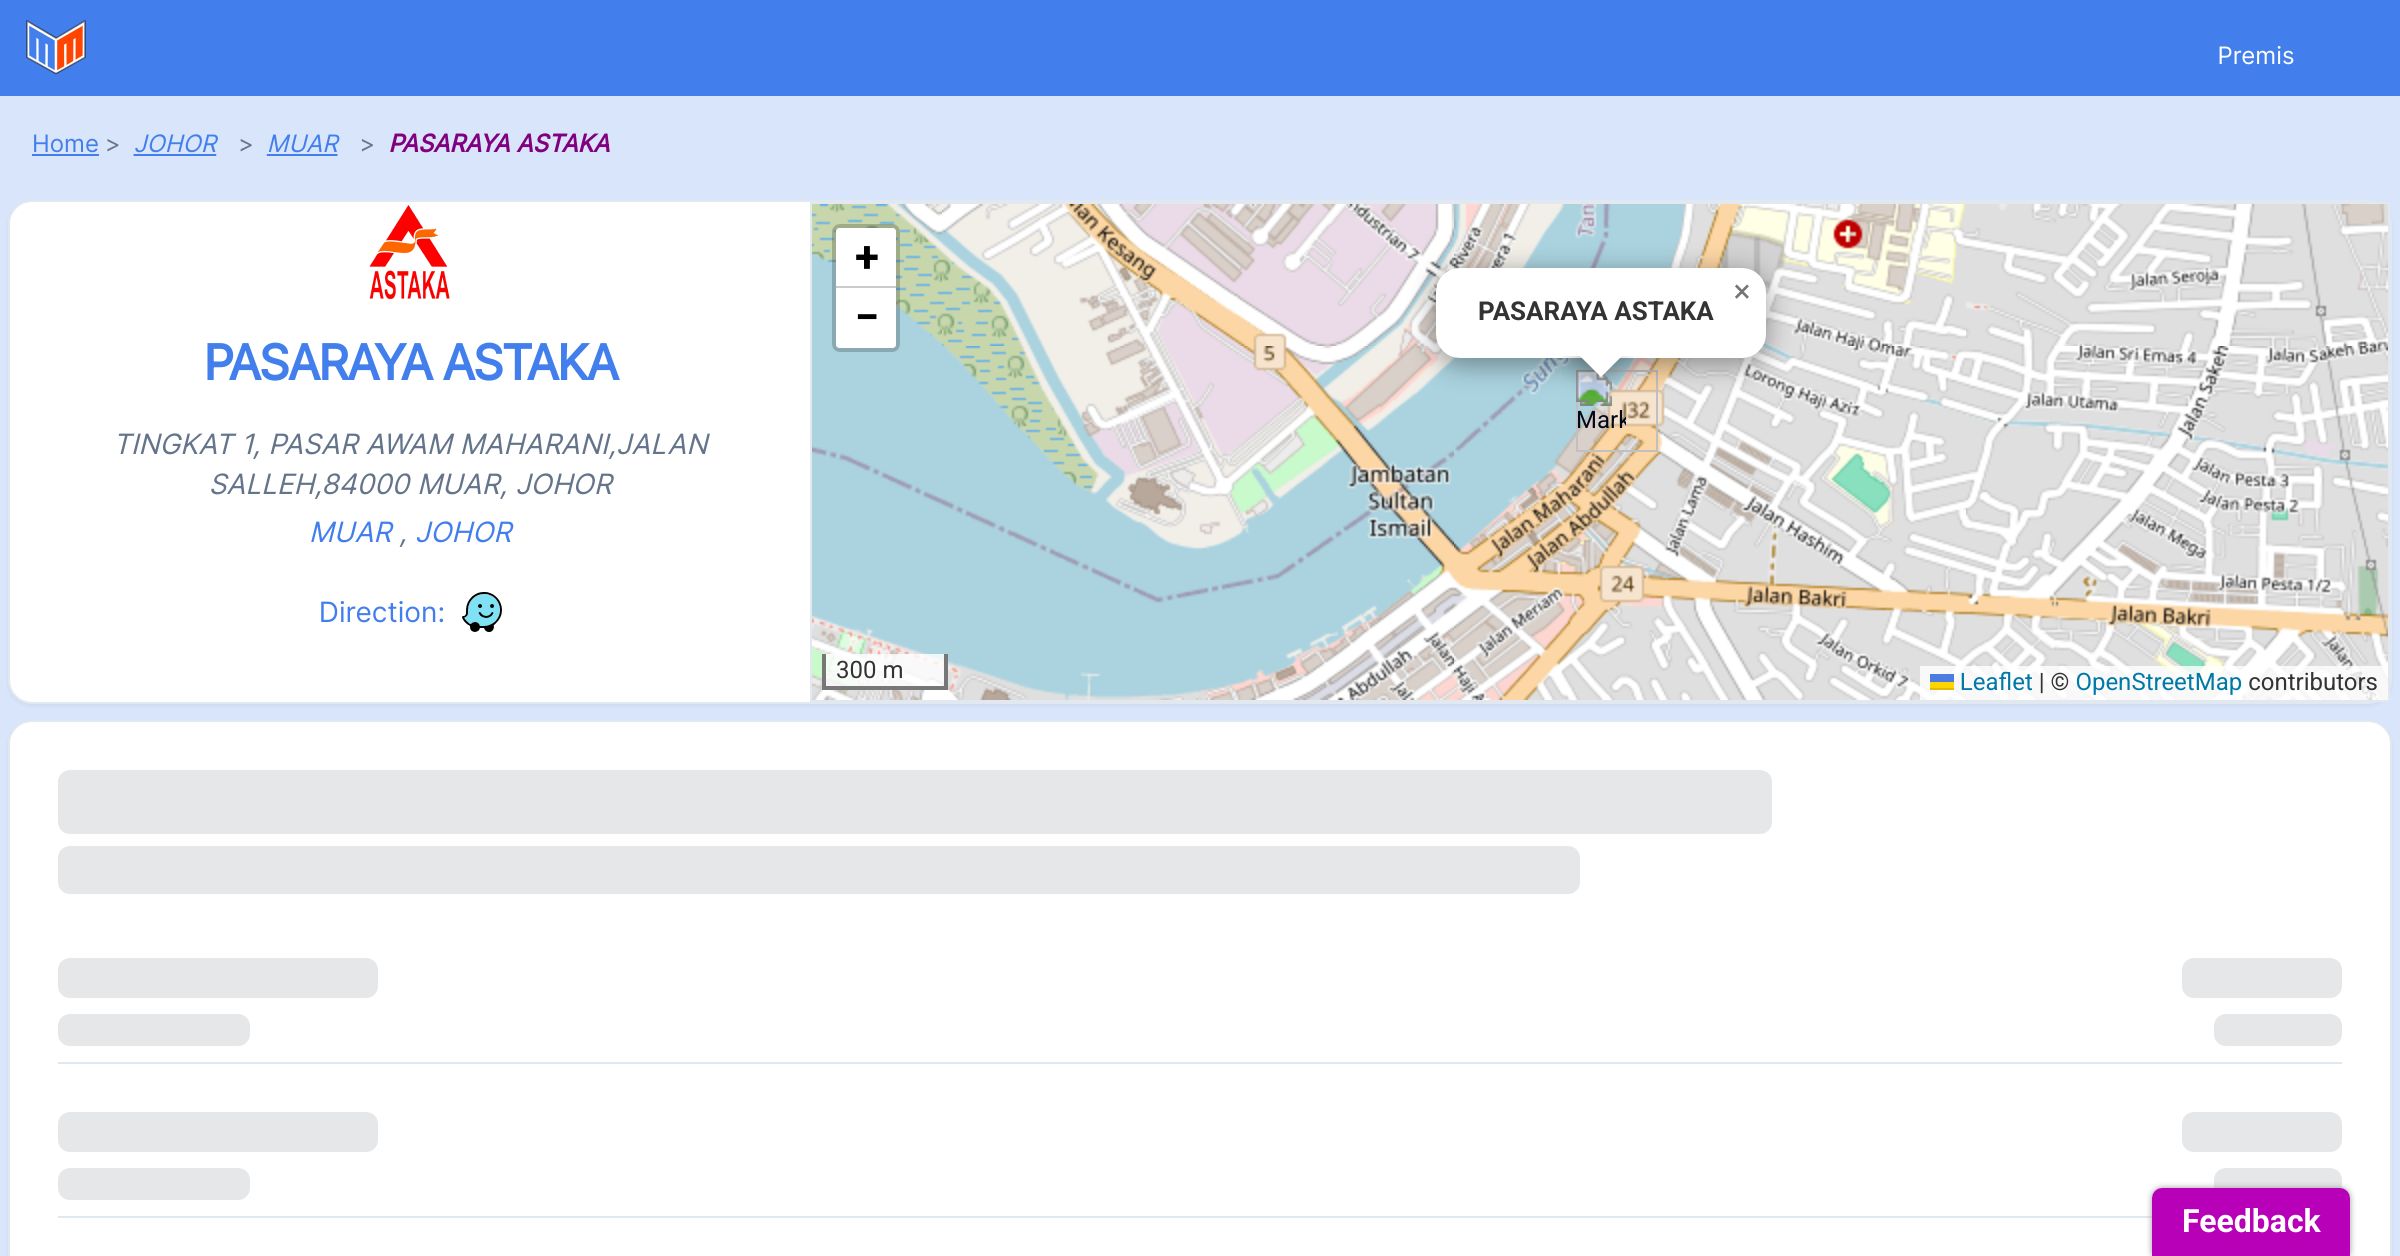Close the PASARAYA ASTAKA map popup
The width and height of the screenshot is (2400, 1256).
click(1741, 292)
